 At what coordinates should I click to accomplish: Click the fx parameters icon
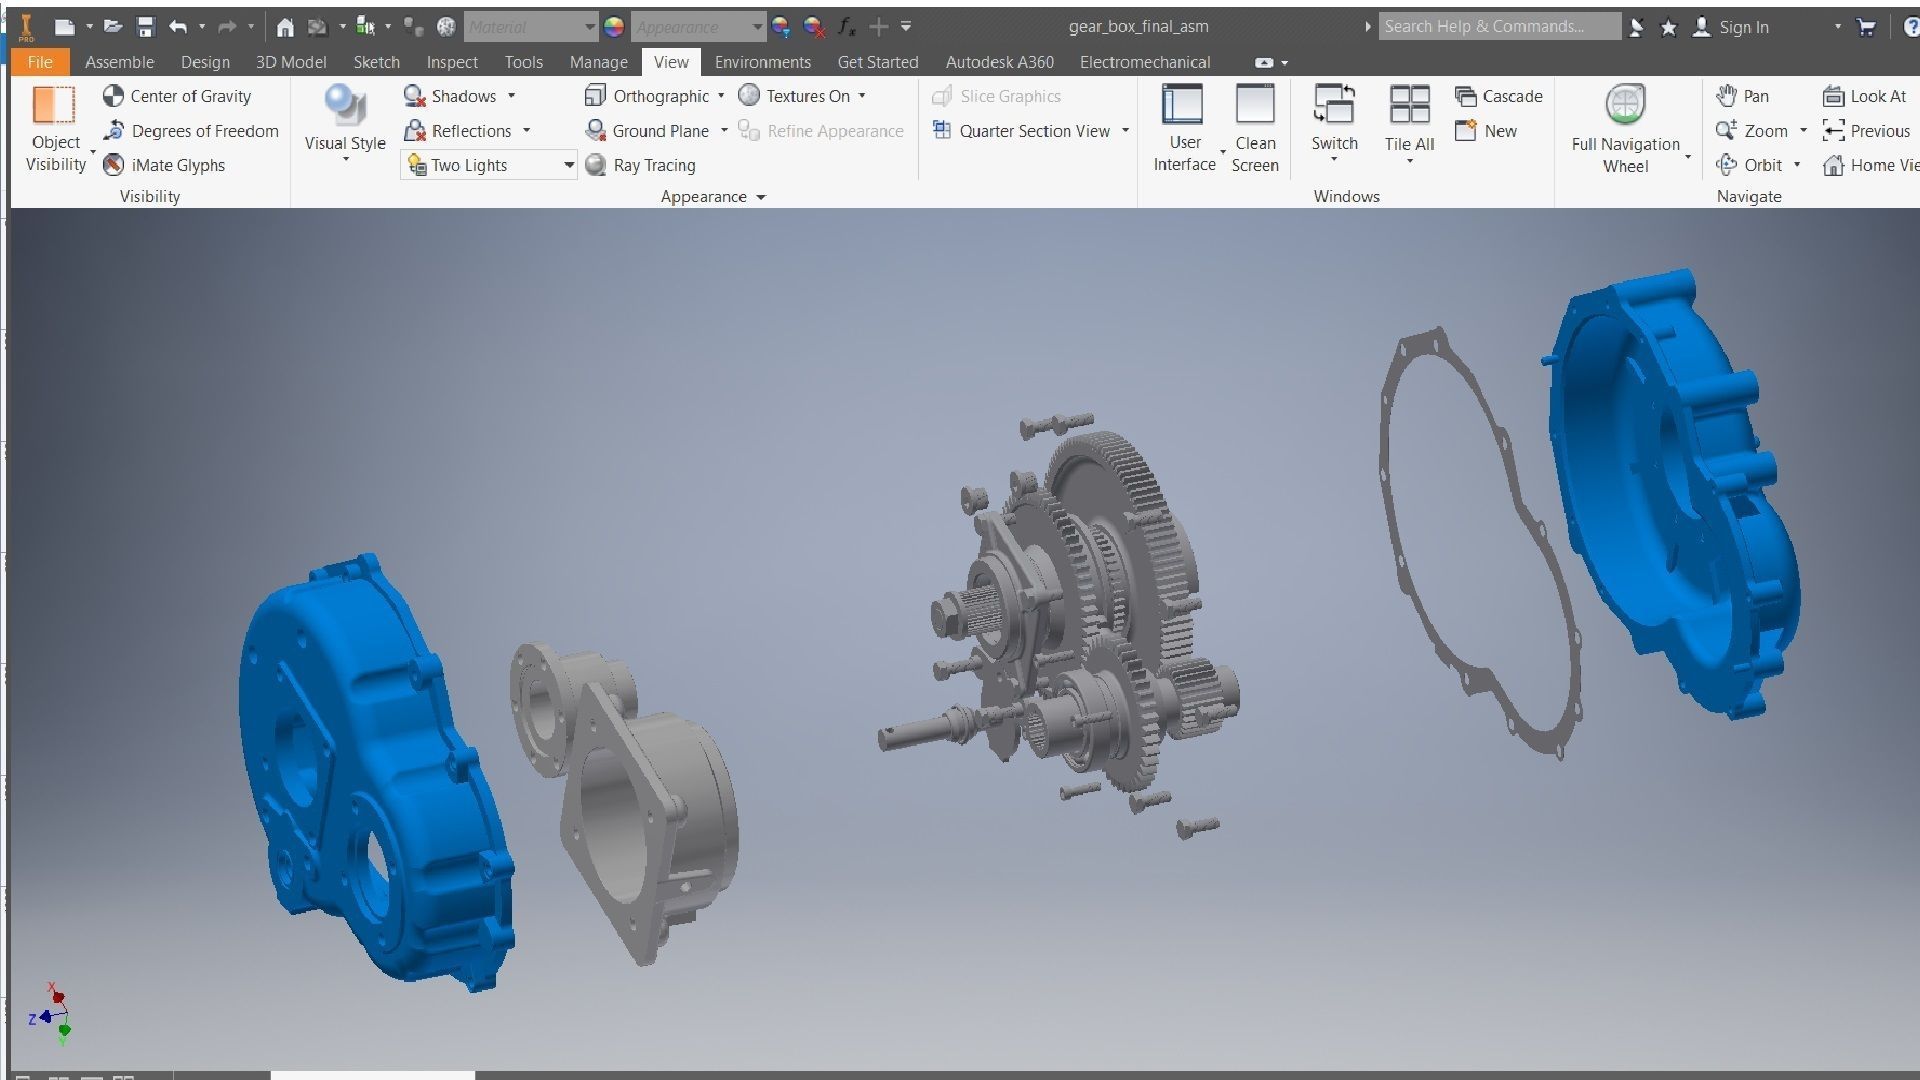(x=846, y=27)
